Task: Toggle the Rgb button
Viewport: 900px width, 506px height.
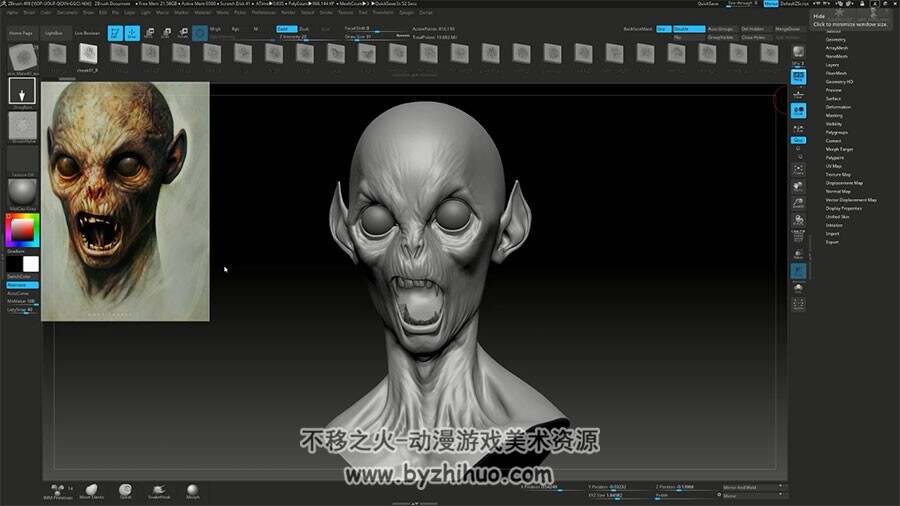Action: point(235,29)
